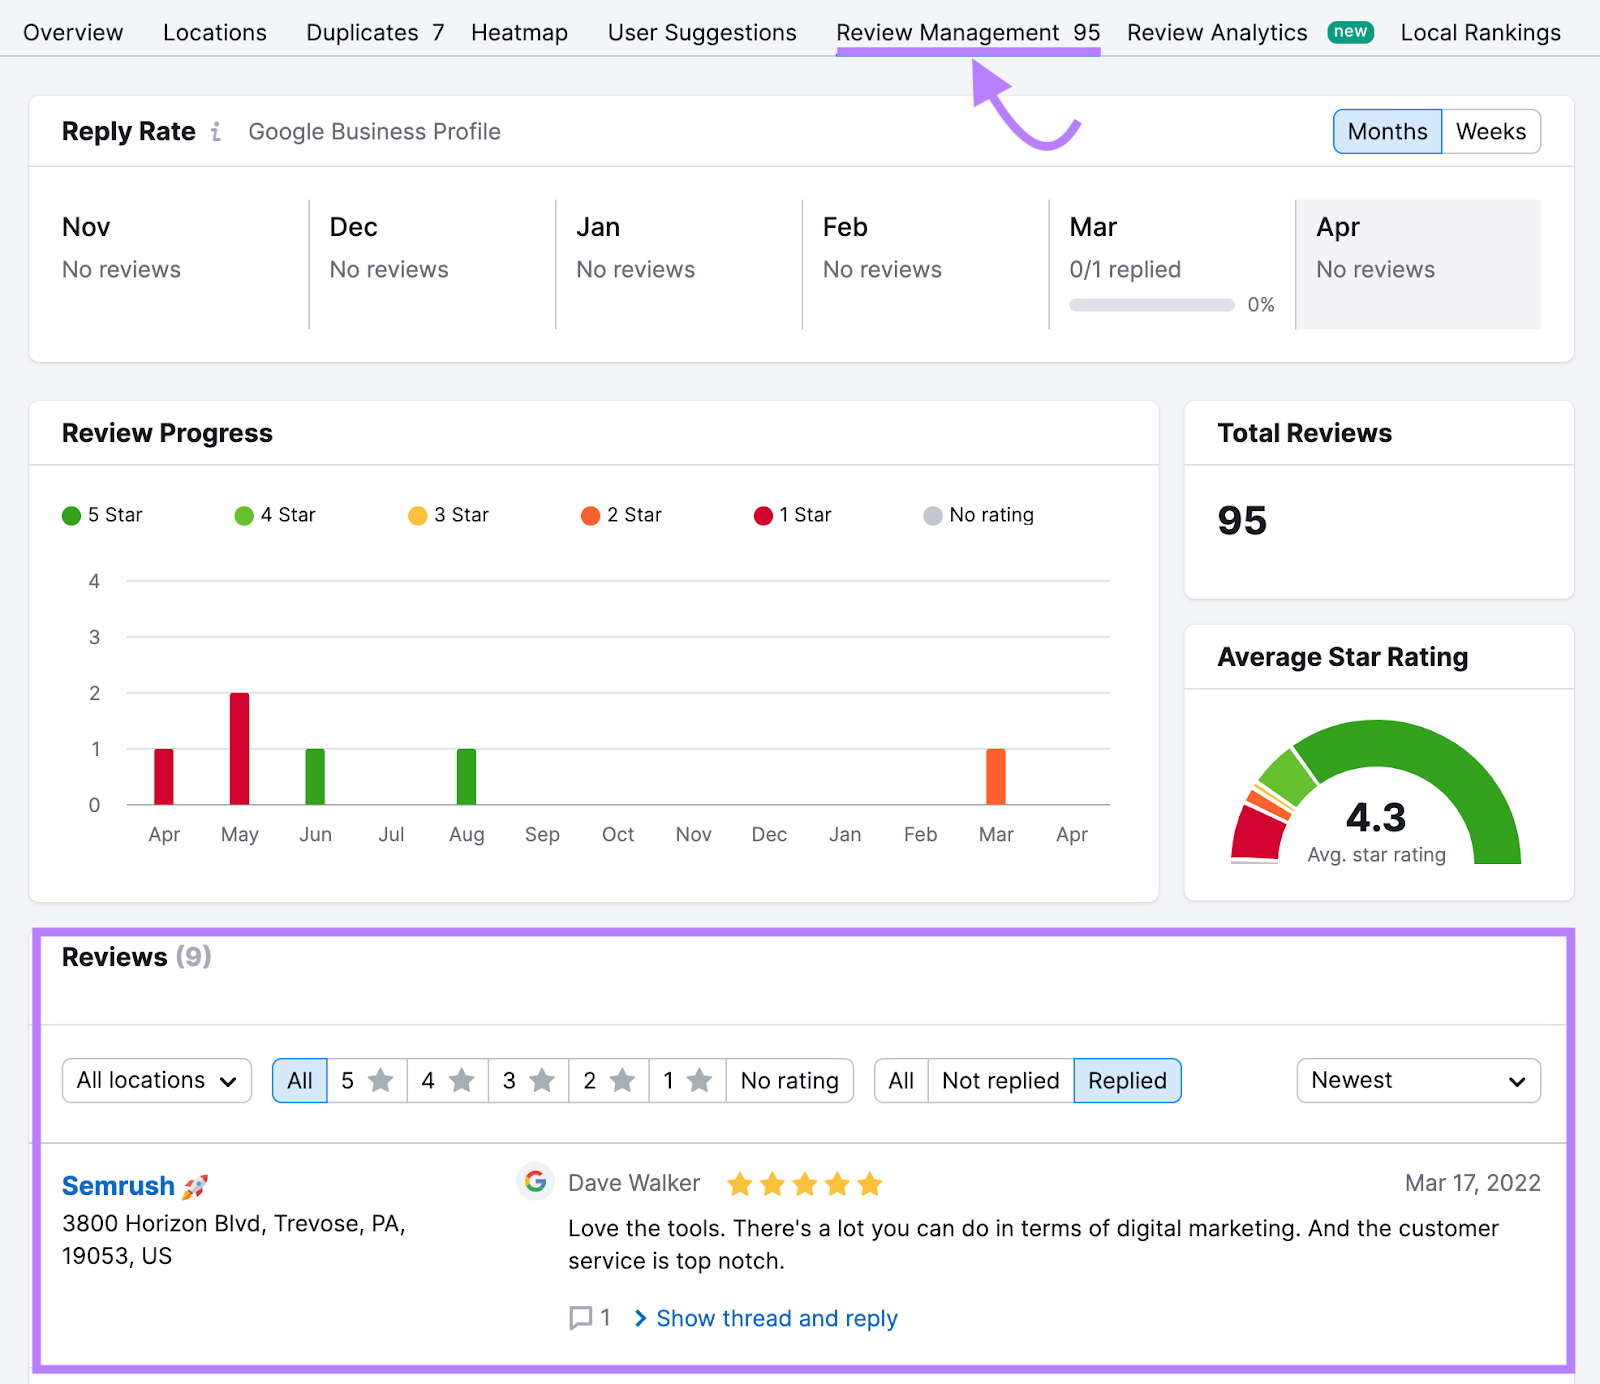Select the 4-star filter button

coord(447,1080)
